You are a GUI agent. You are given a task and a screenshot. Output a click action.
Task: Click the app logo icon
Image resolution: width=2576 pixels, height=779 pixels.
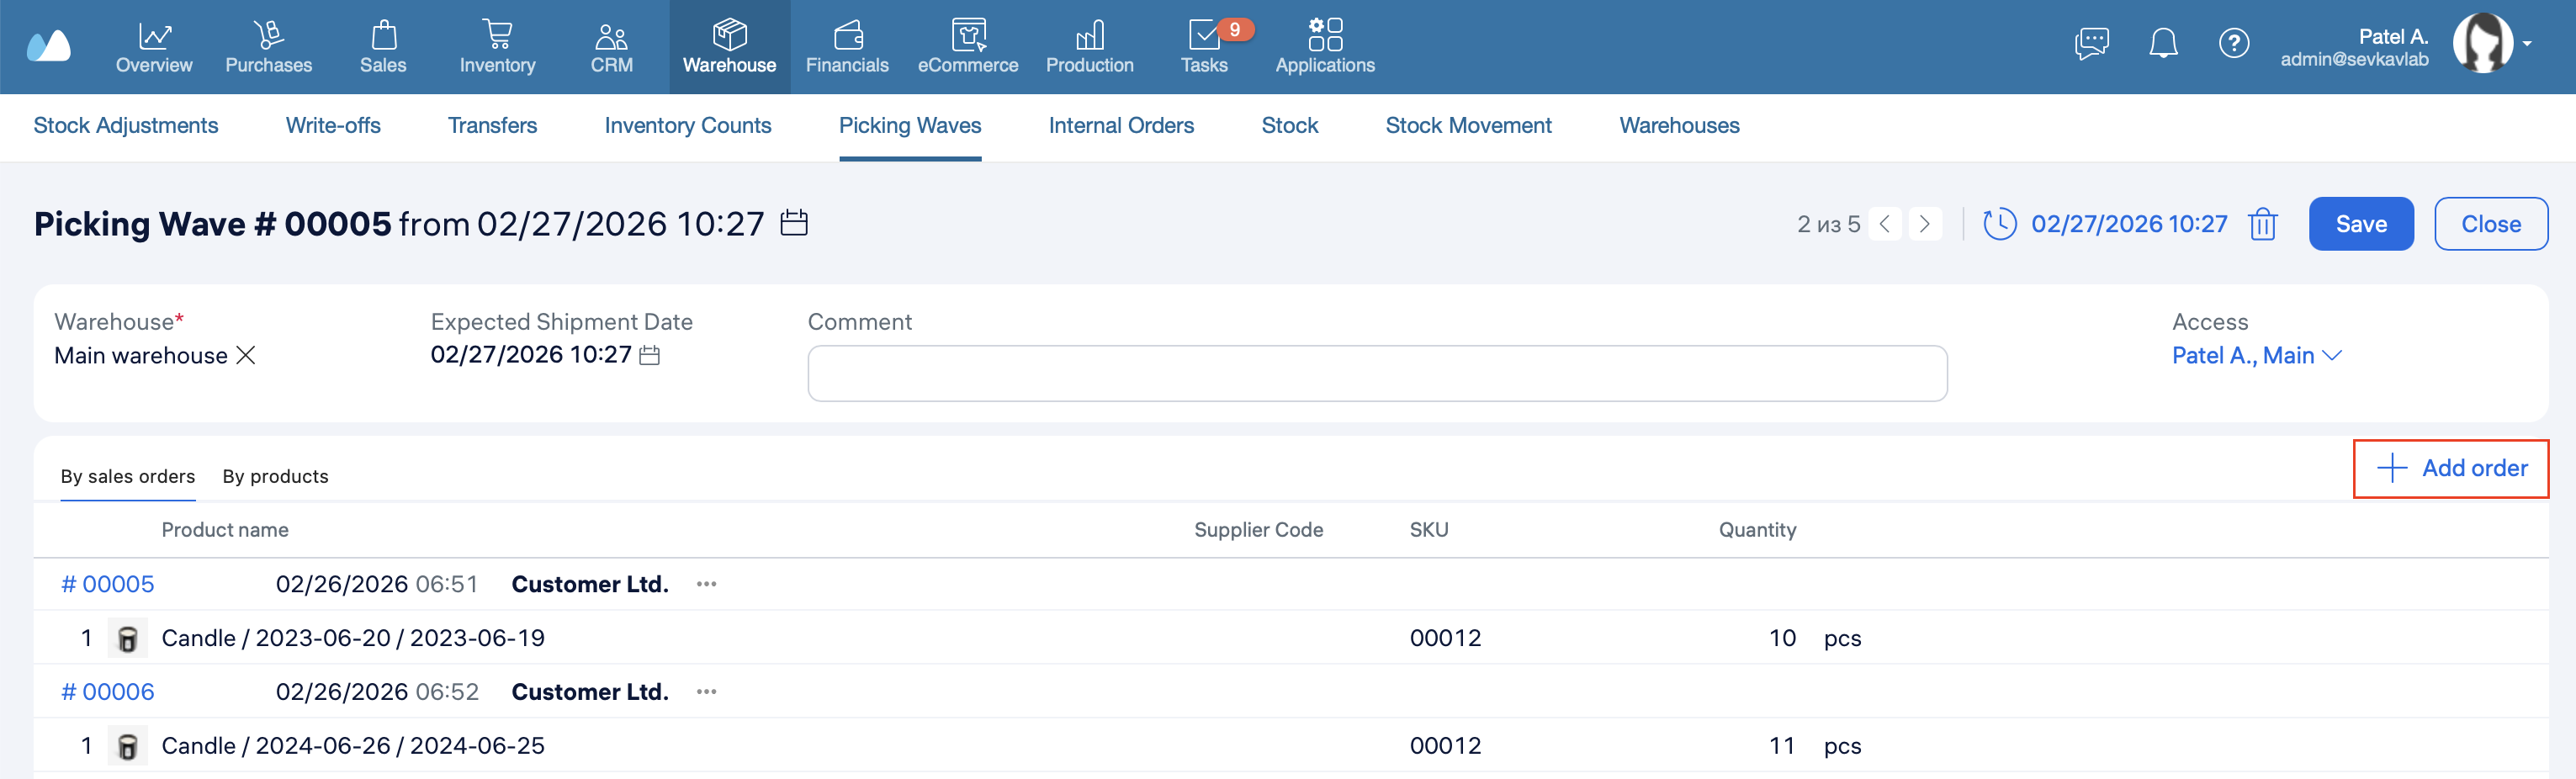point(49,45)
